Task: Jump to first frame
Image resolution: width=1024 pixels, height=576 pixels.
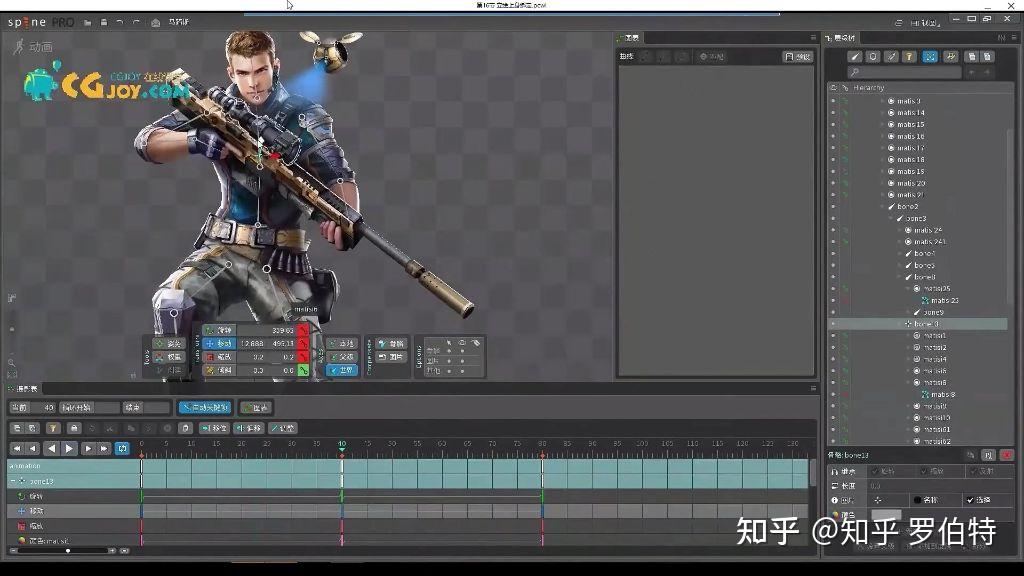Action: pyautogui.click(x=17, y=449)
